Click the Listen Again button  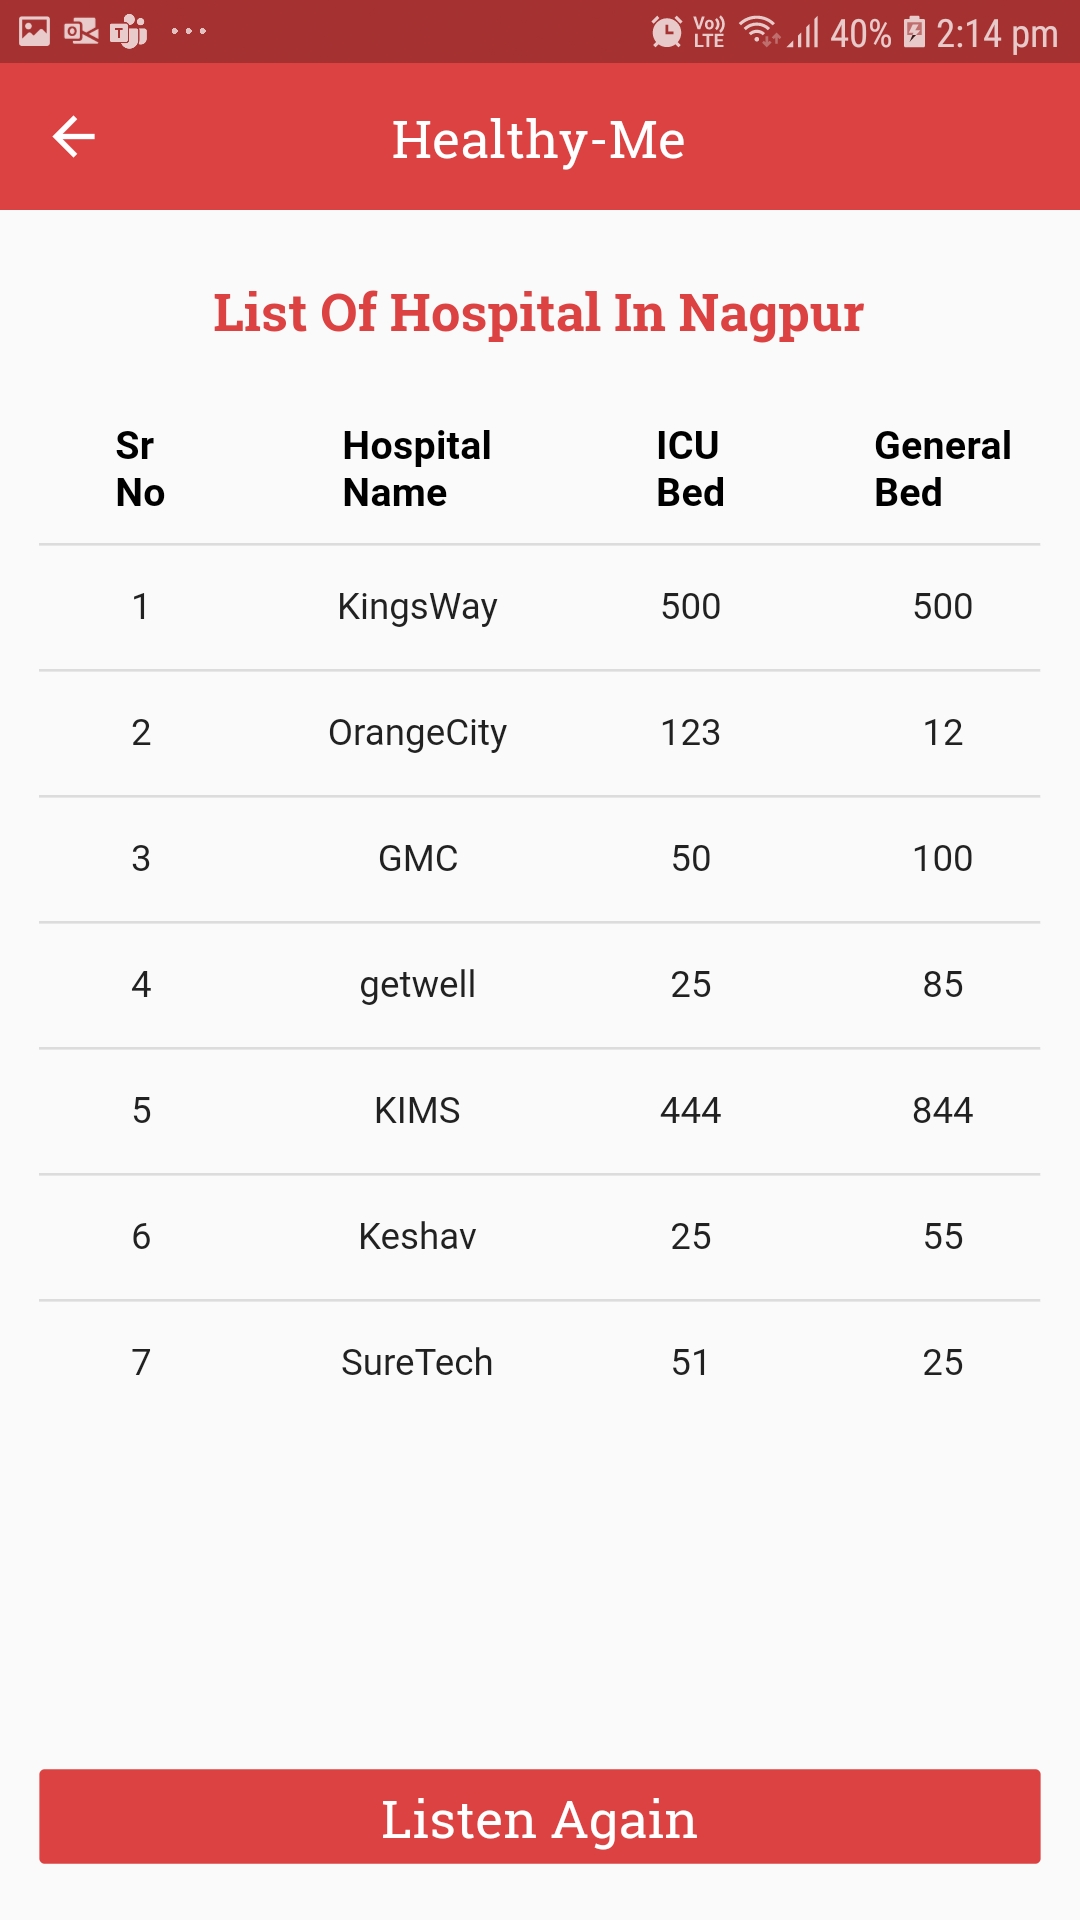[x=540, y=1816]
